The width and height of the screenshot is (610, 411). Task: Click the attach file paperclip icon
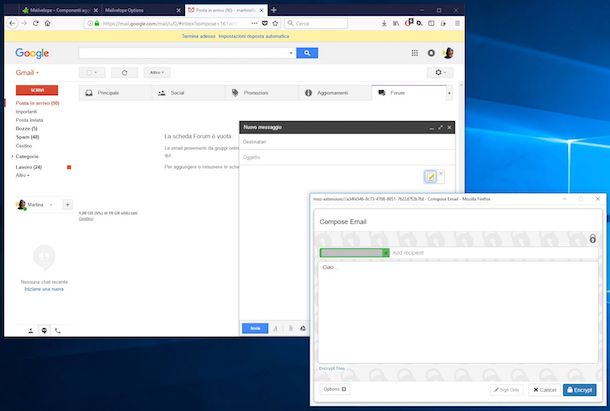tap(290, 329)
